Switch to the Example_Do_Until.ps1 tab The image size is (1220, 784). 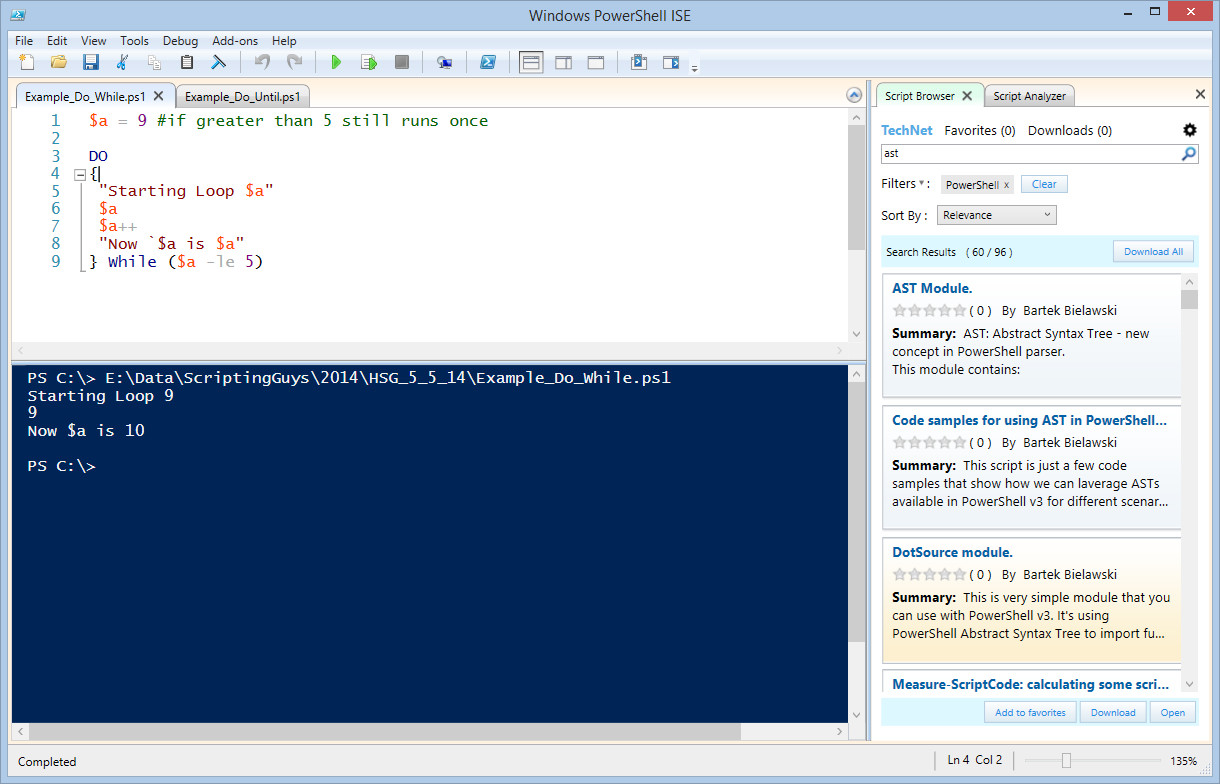point(242,97)
